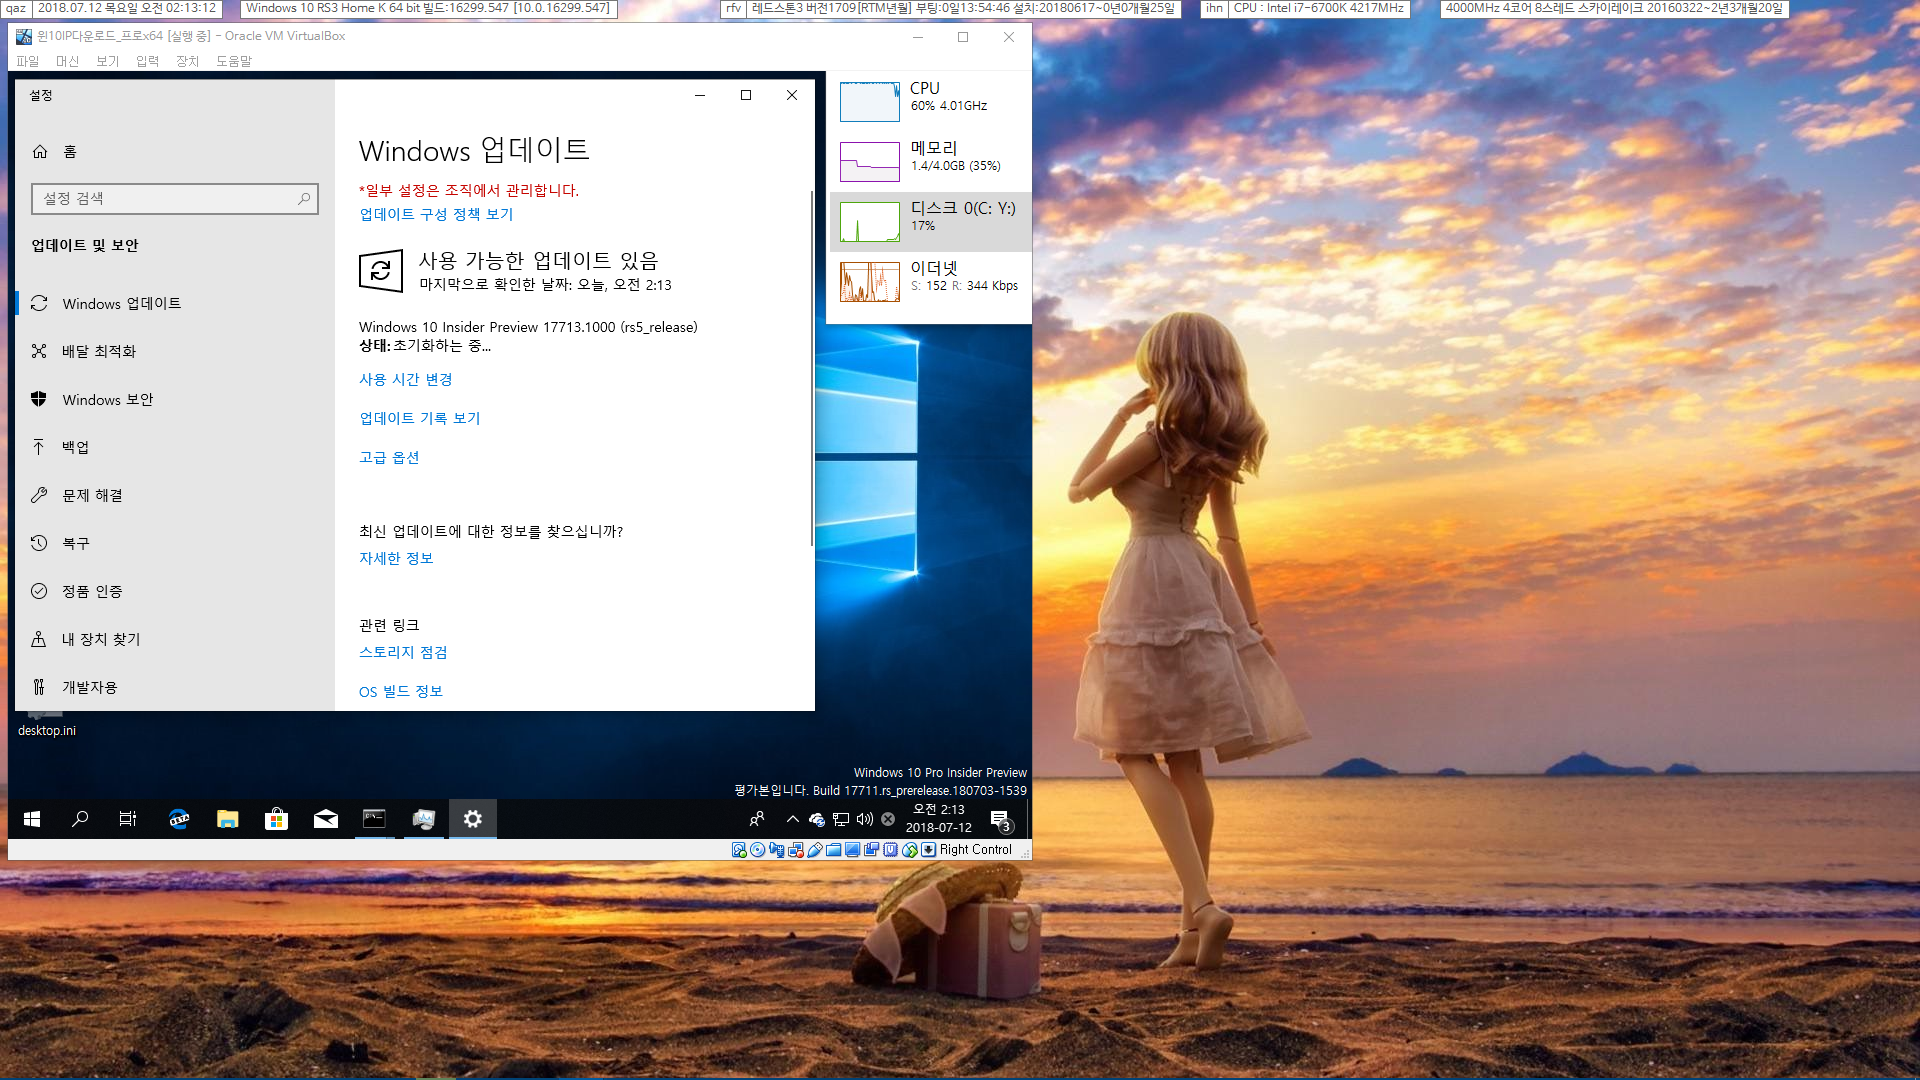
Task: Open OS 빌드 정보 link
Action: click(x=401, y=691)
